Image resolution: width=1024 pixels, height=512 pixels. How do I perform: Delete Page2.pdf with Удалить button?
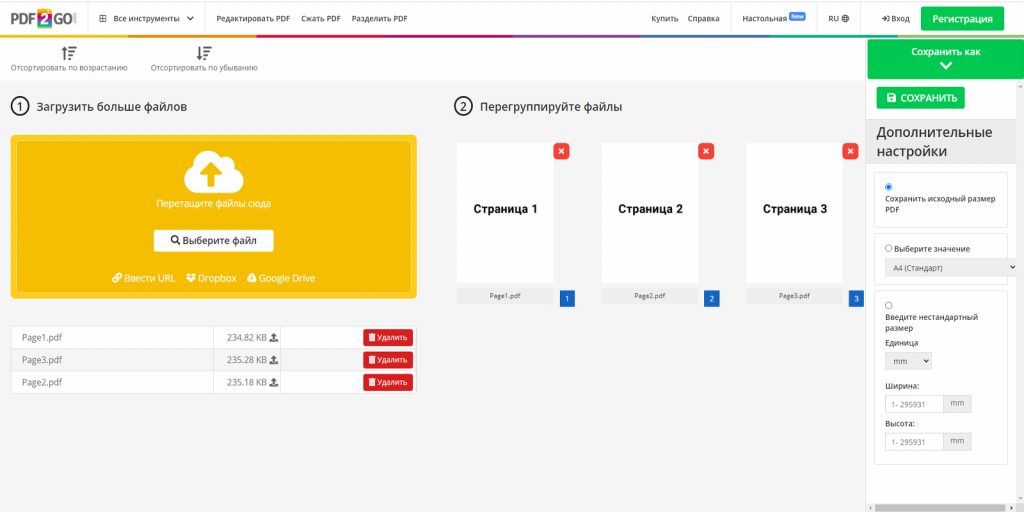click(388, 382)
